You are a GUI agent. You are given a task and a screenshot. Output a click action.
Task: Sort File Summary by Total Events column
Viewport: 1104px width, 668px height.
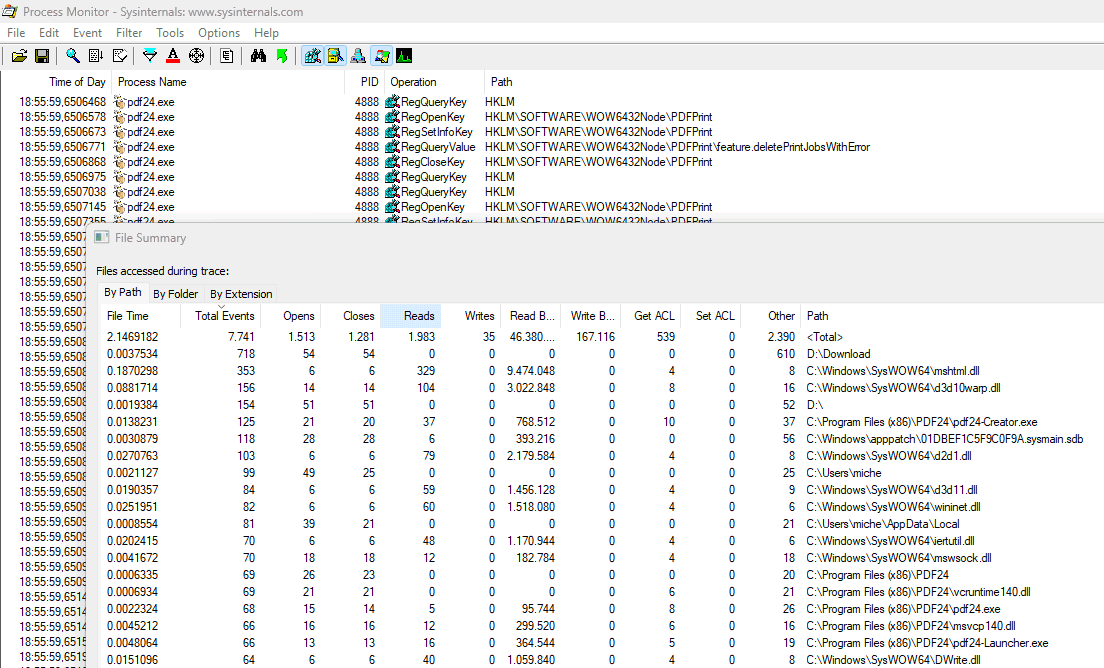[220, 316]
